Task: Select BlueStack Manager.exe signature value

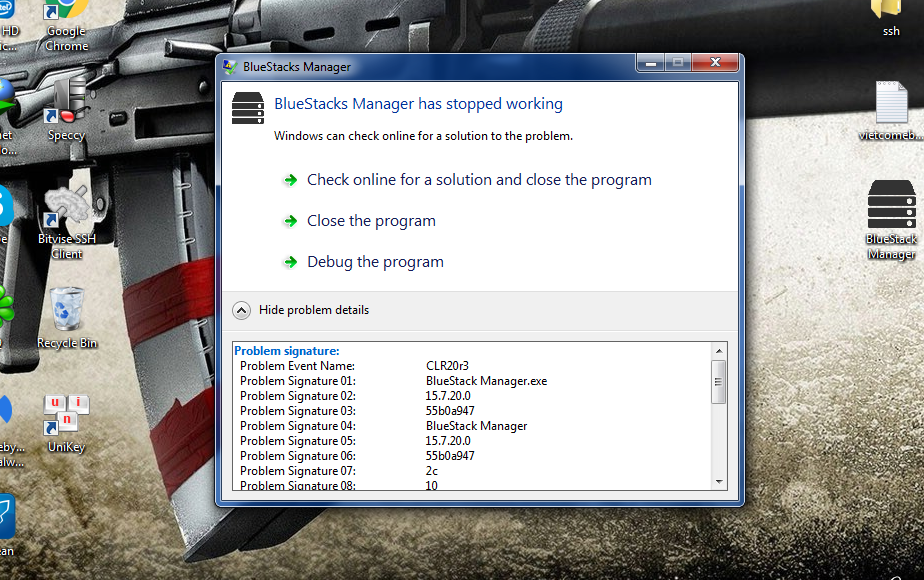Action: coord(486,381)
